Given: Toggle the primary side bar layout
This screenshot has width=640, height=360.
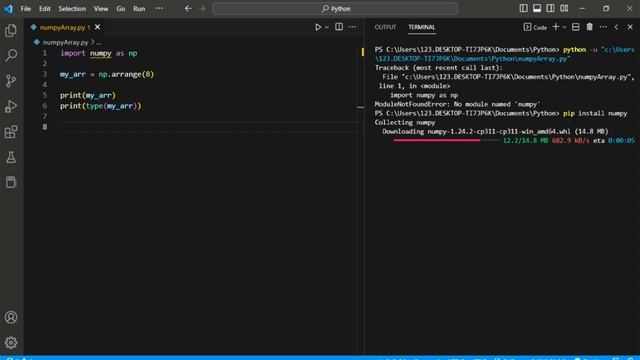Looking at the screenshot, I should click(x=523, y=9).
